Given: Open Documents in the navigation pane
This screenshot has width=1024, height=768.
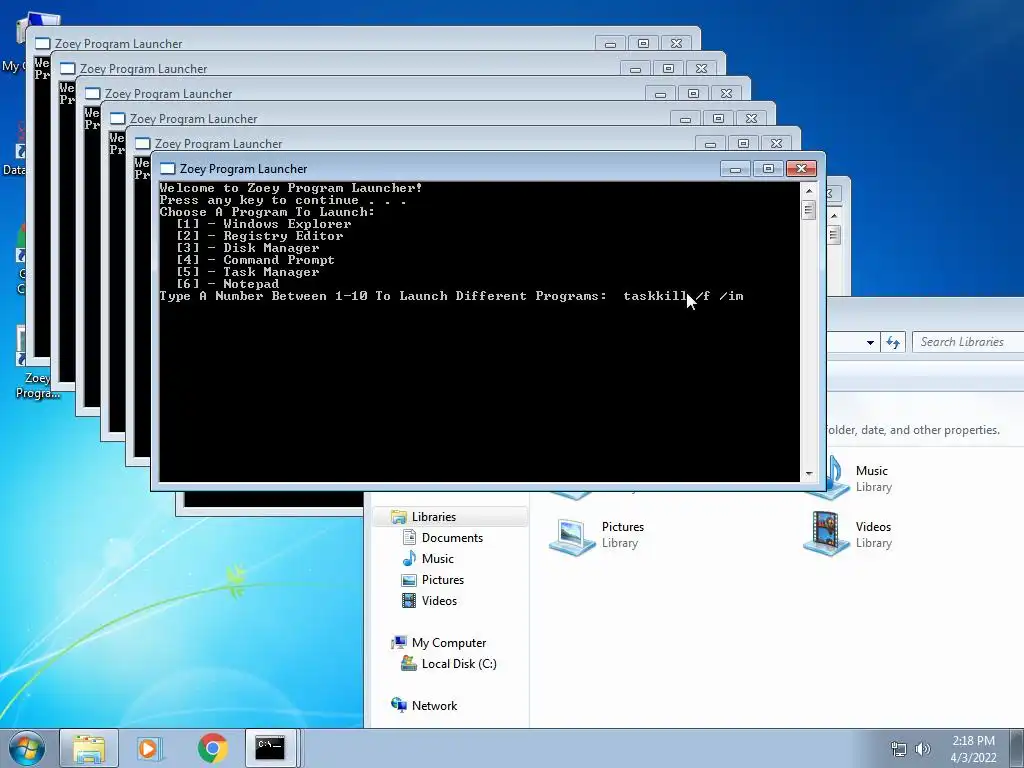Looking at the screenshot, I should [452, 537].
